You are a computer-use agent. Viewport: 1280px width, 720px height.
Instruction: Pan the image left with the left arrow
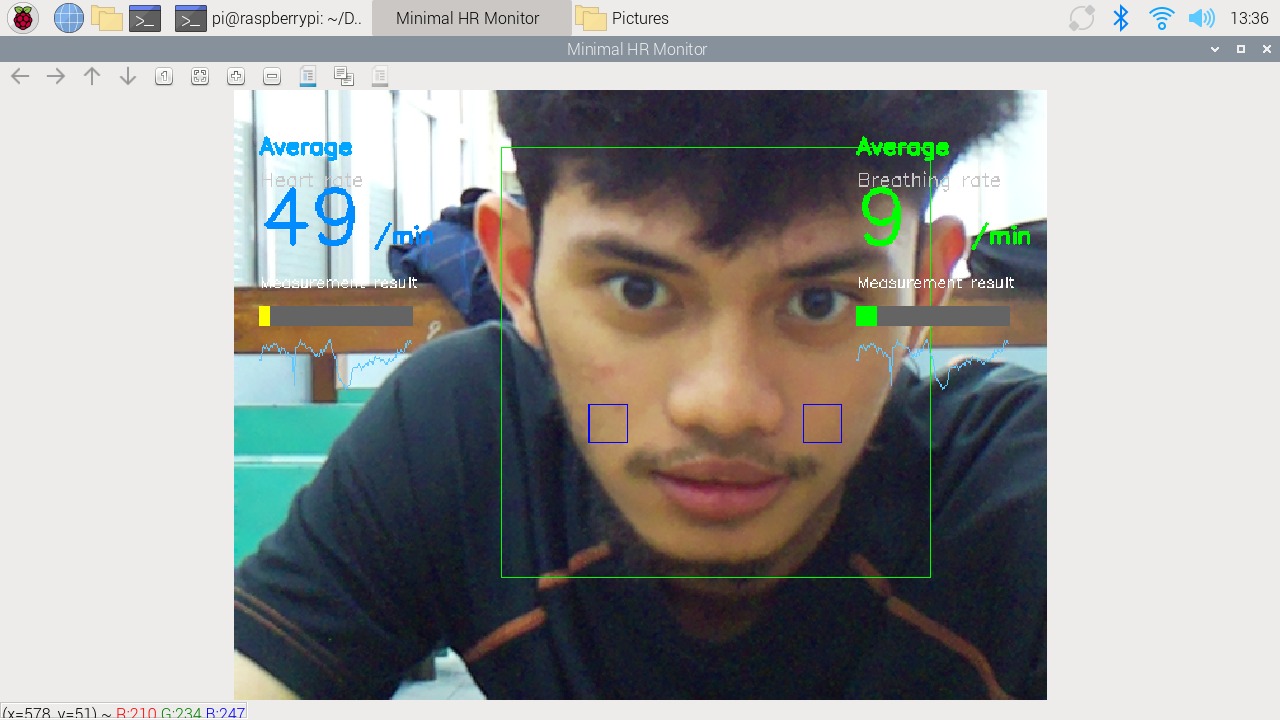[20, 76]
